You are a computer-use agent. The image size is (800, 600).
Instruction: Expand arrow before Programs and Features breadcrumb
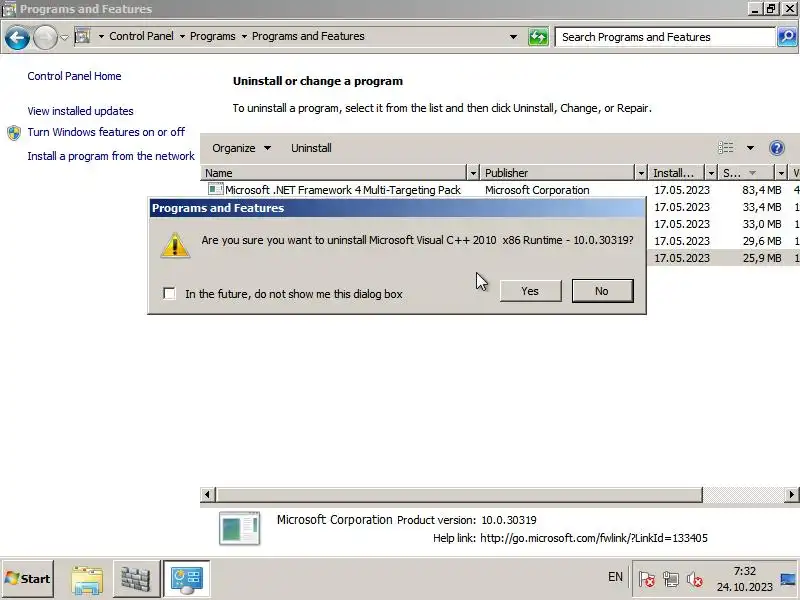244,36
